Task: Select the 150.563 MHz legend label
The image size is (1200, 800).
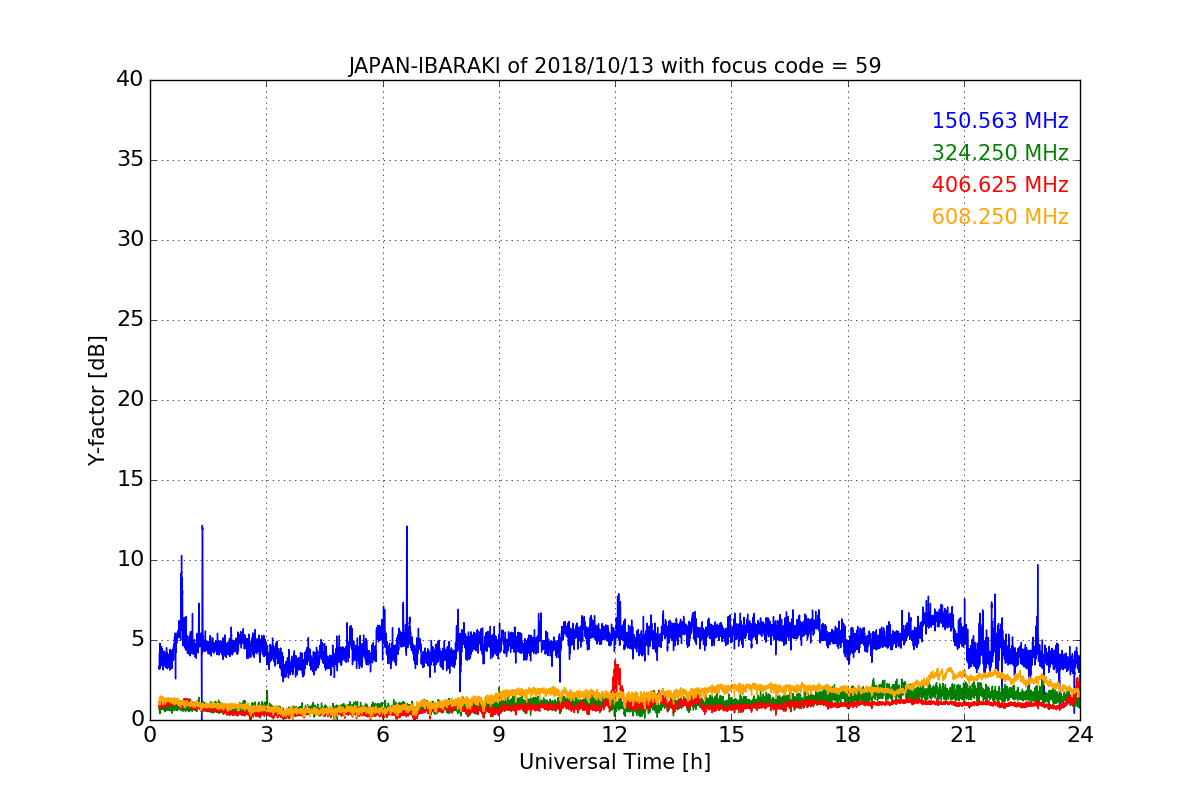Action: pos(1000,121)
